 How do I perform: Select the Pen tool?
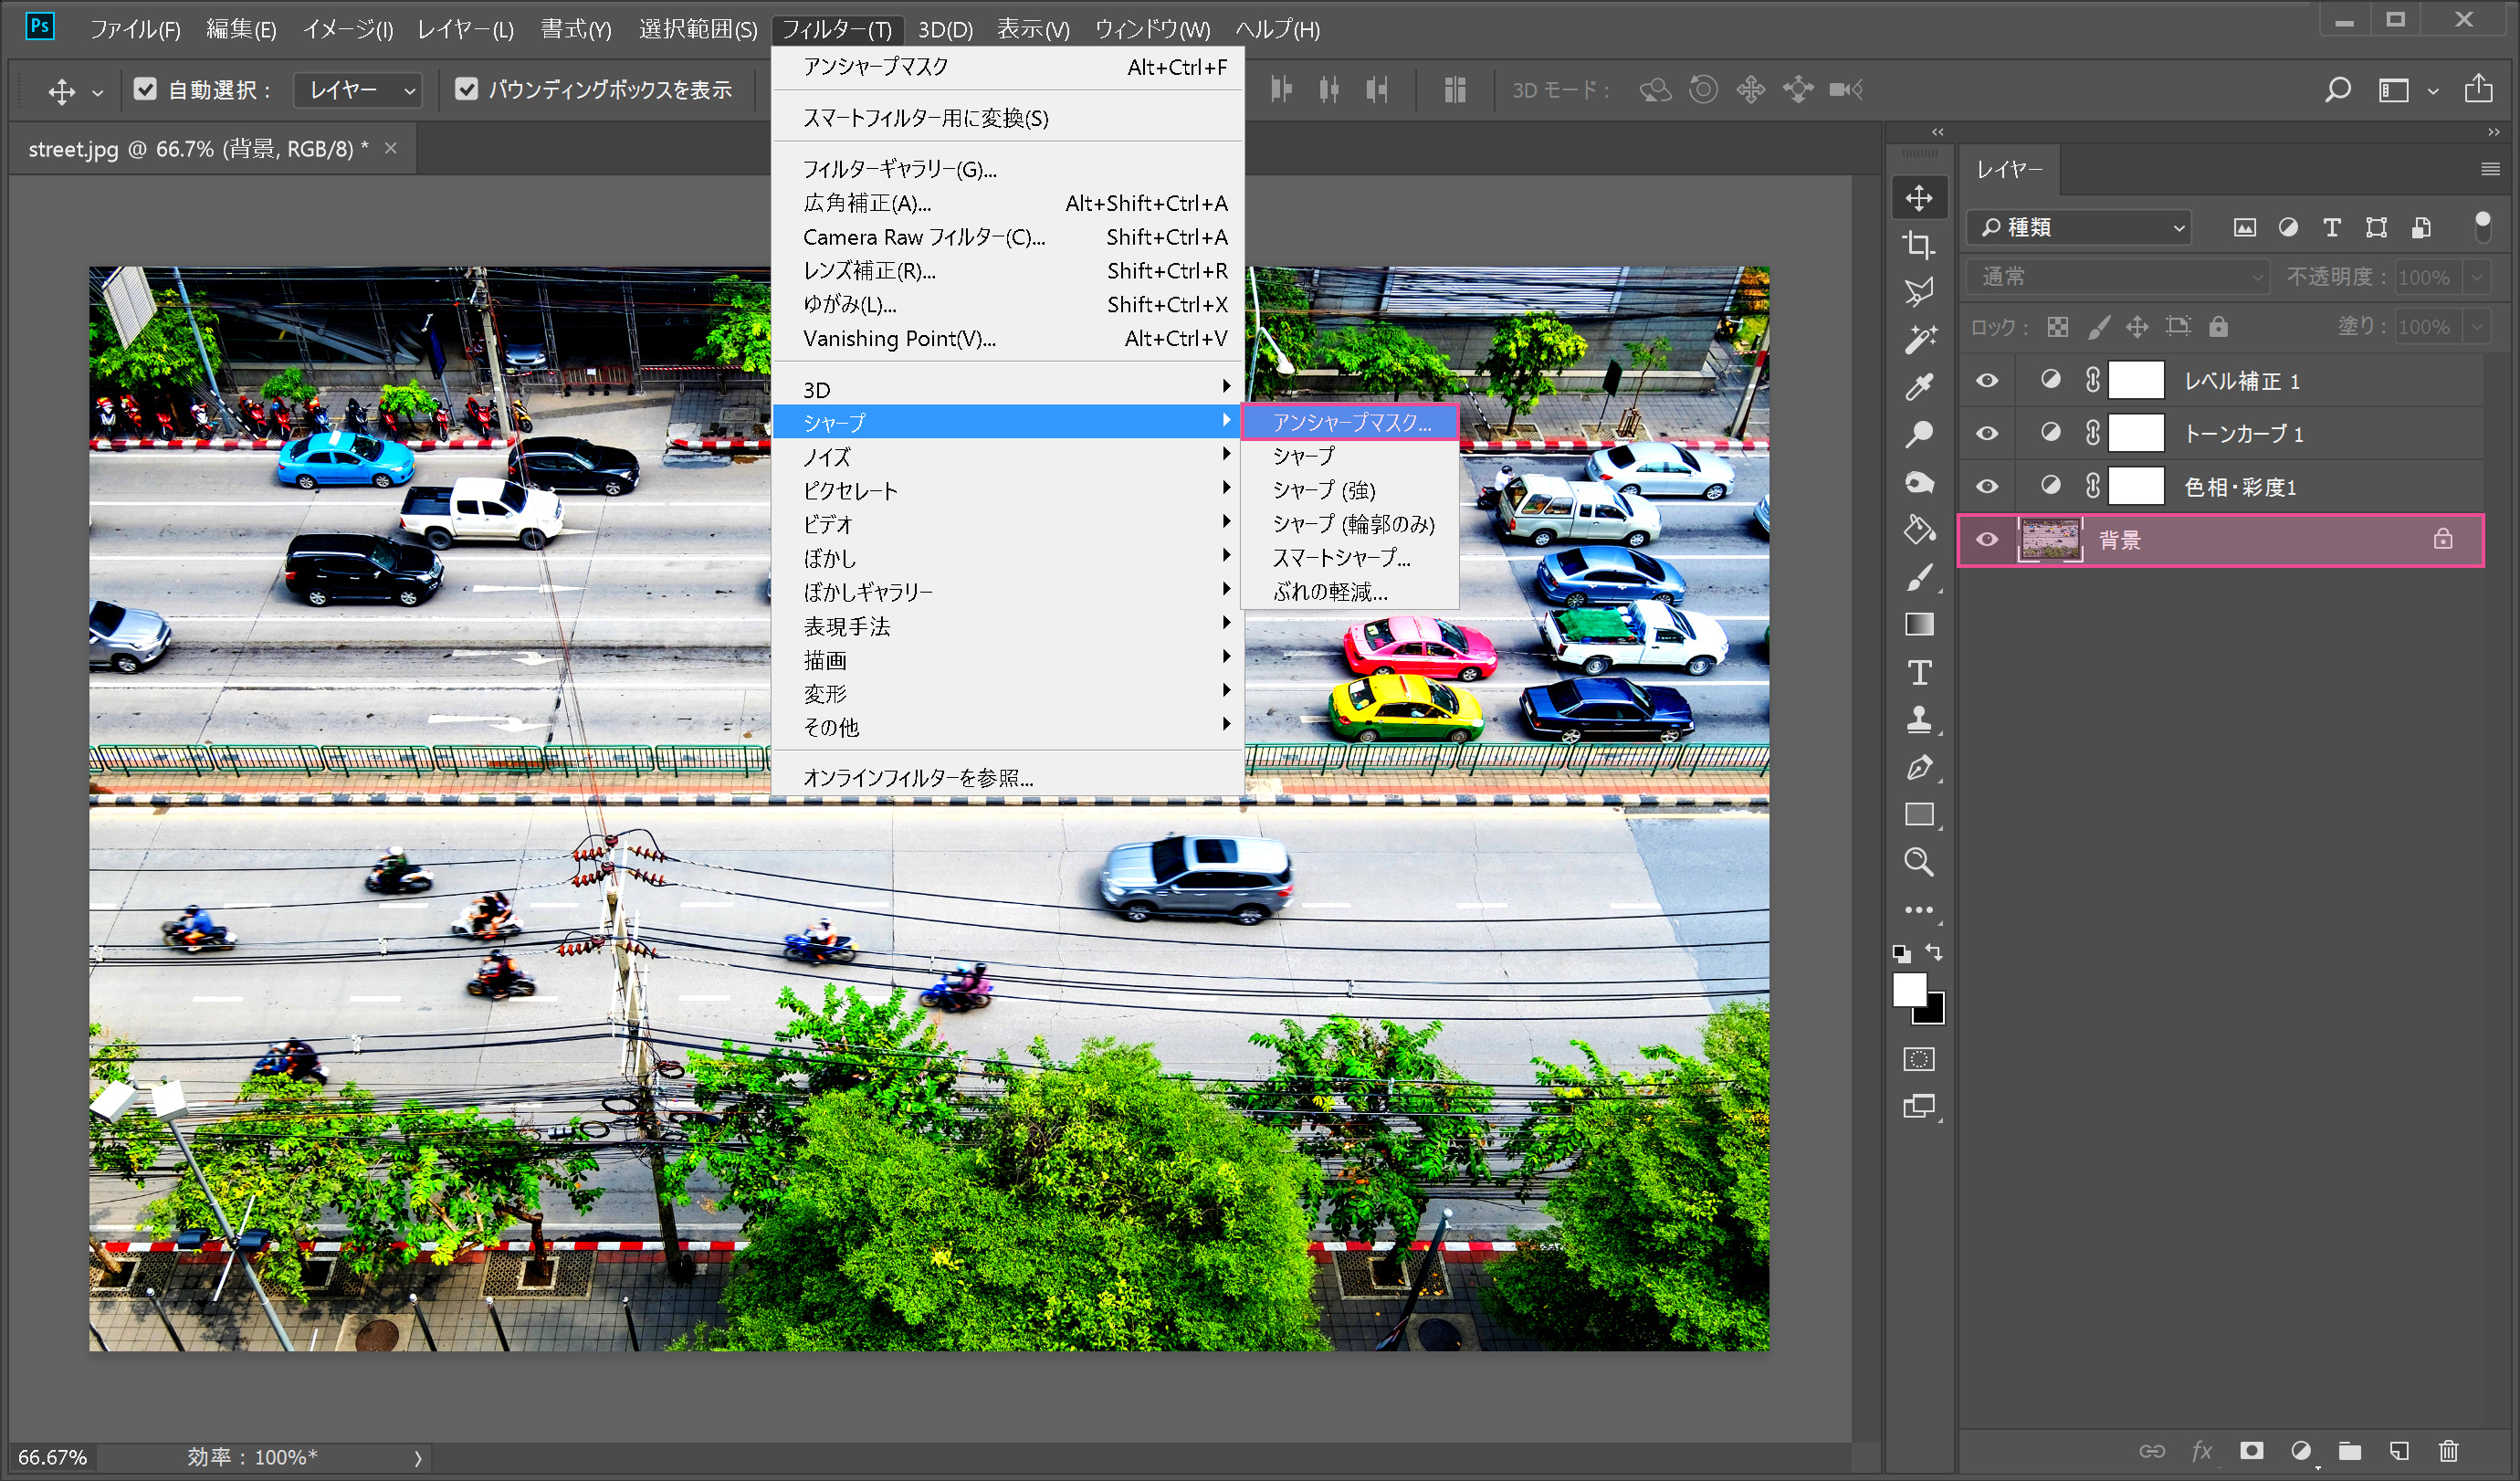[x=1918, y=767]
